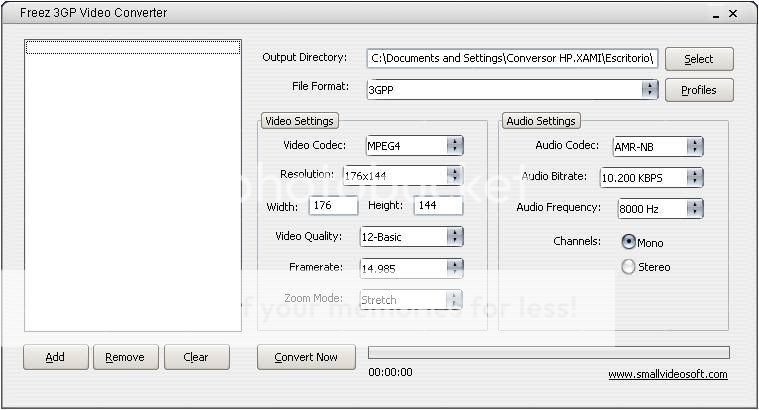Viewport: 759px width, 410px height.
Task: Expand the Video Codec dropdown
Action: click(454, 146)
